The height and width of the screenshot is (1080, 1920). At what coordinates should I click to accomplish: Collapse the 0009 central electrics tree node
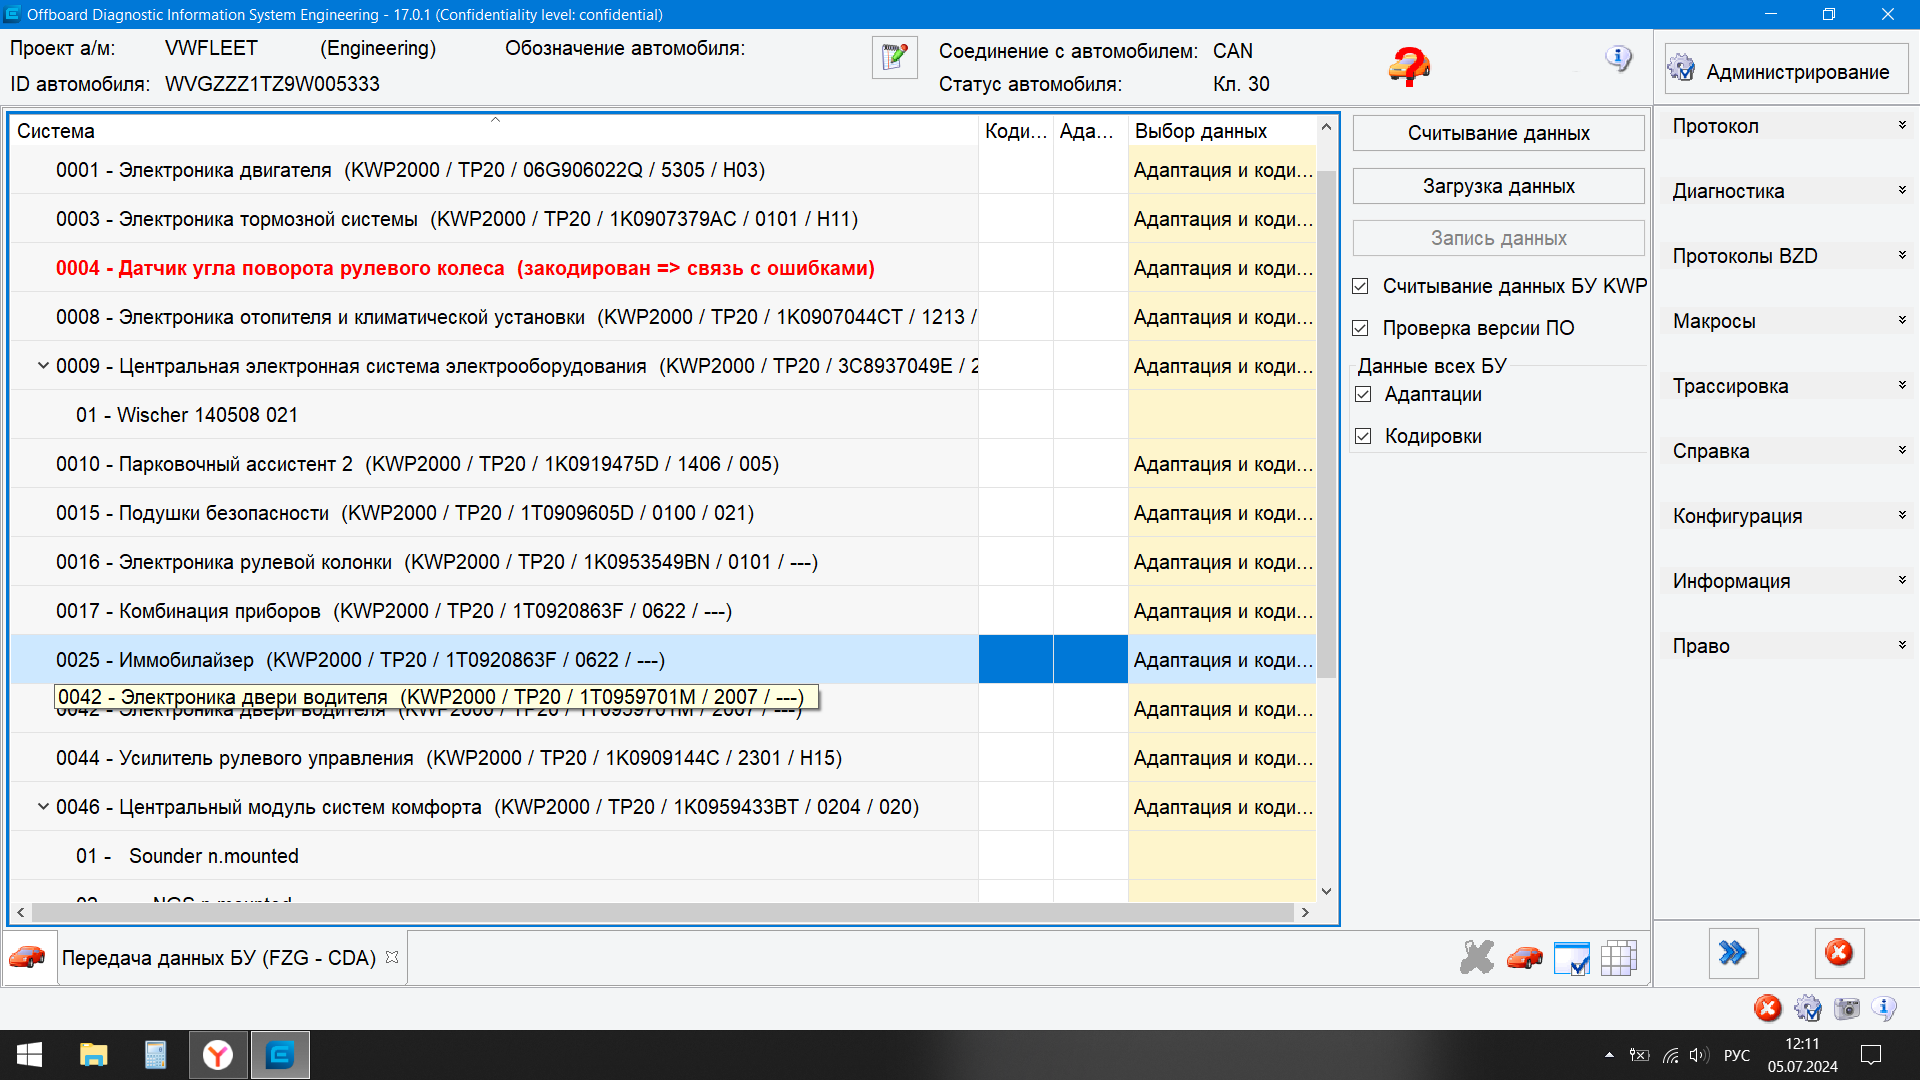click(43, 366)
